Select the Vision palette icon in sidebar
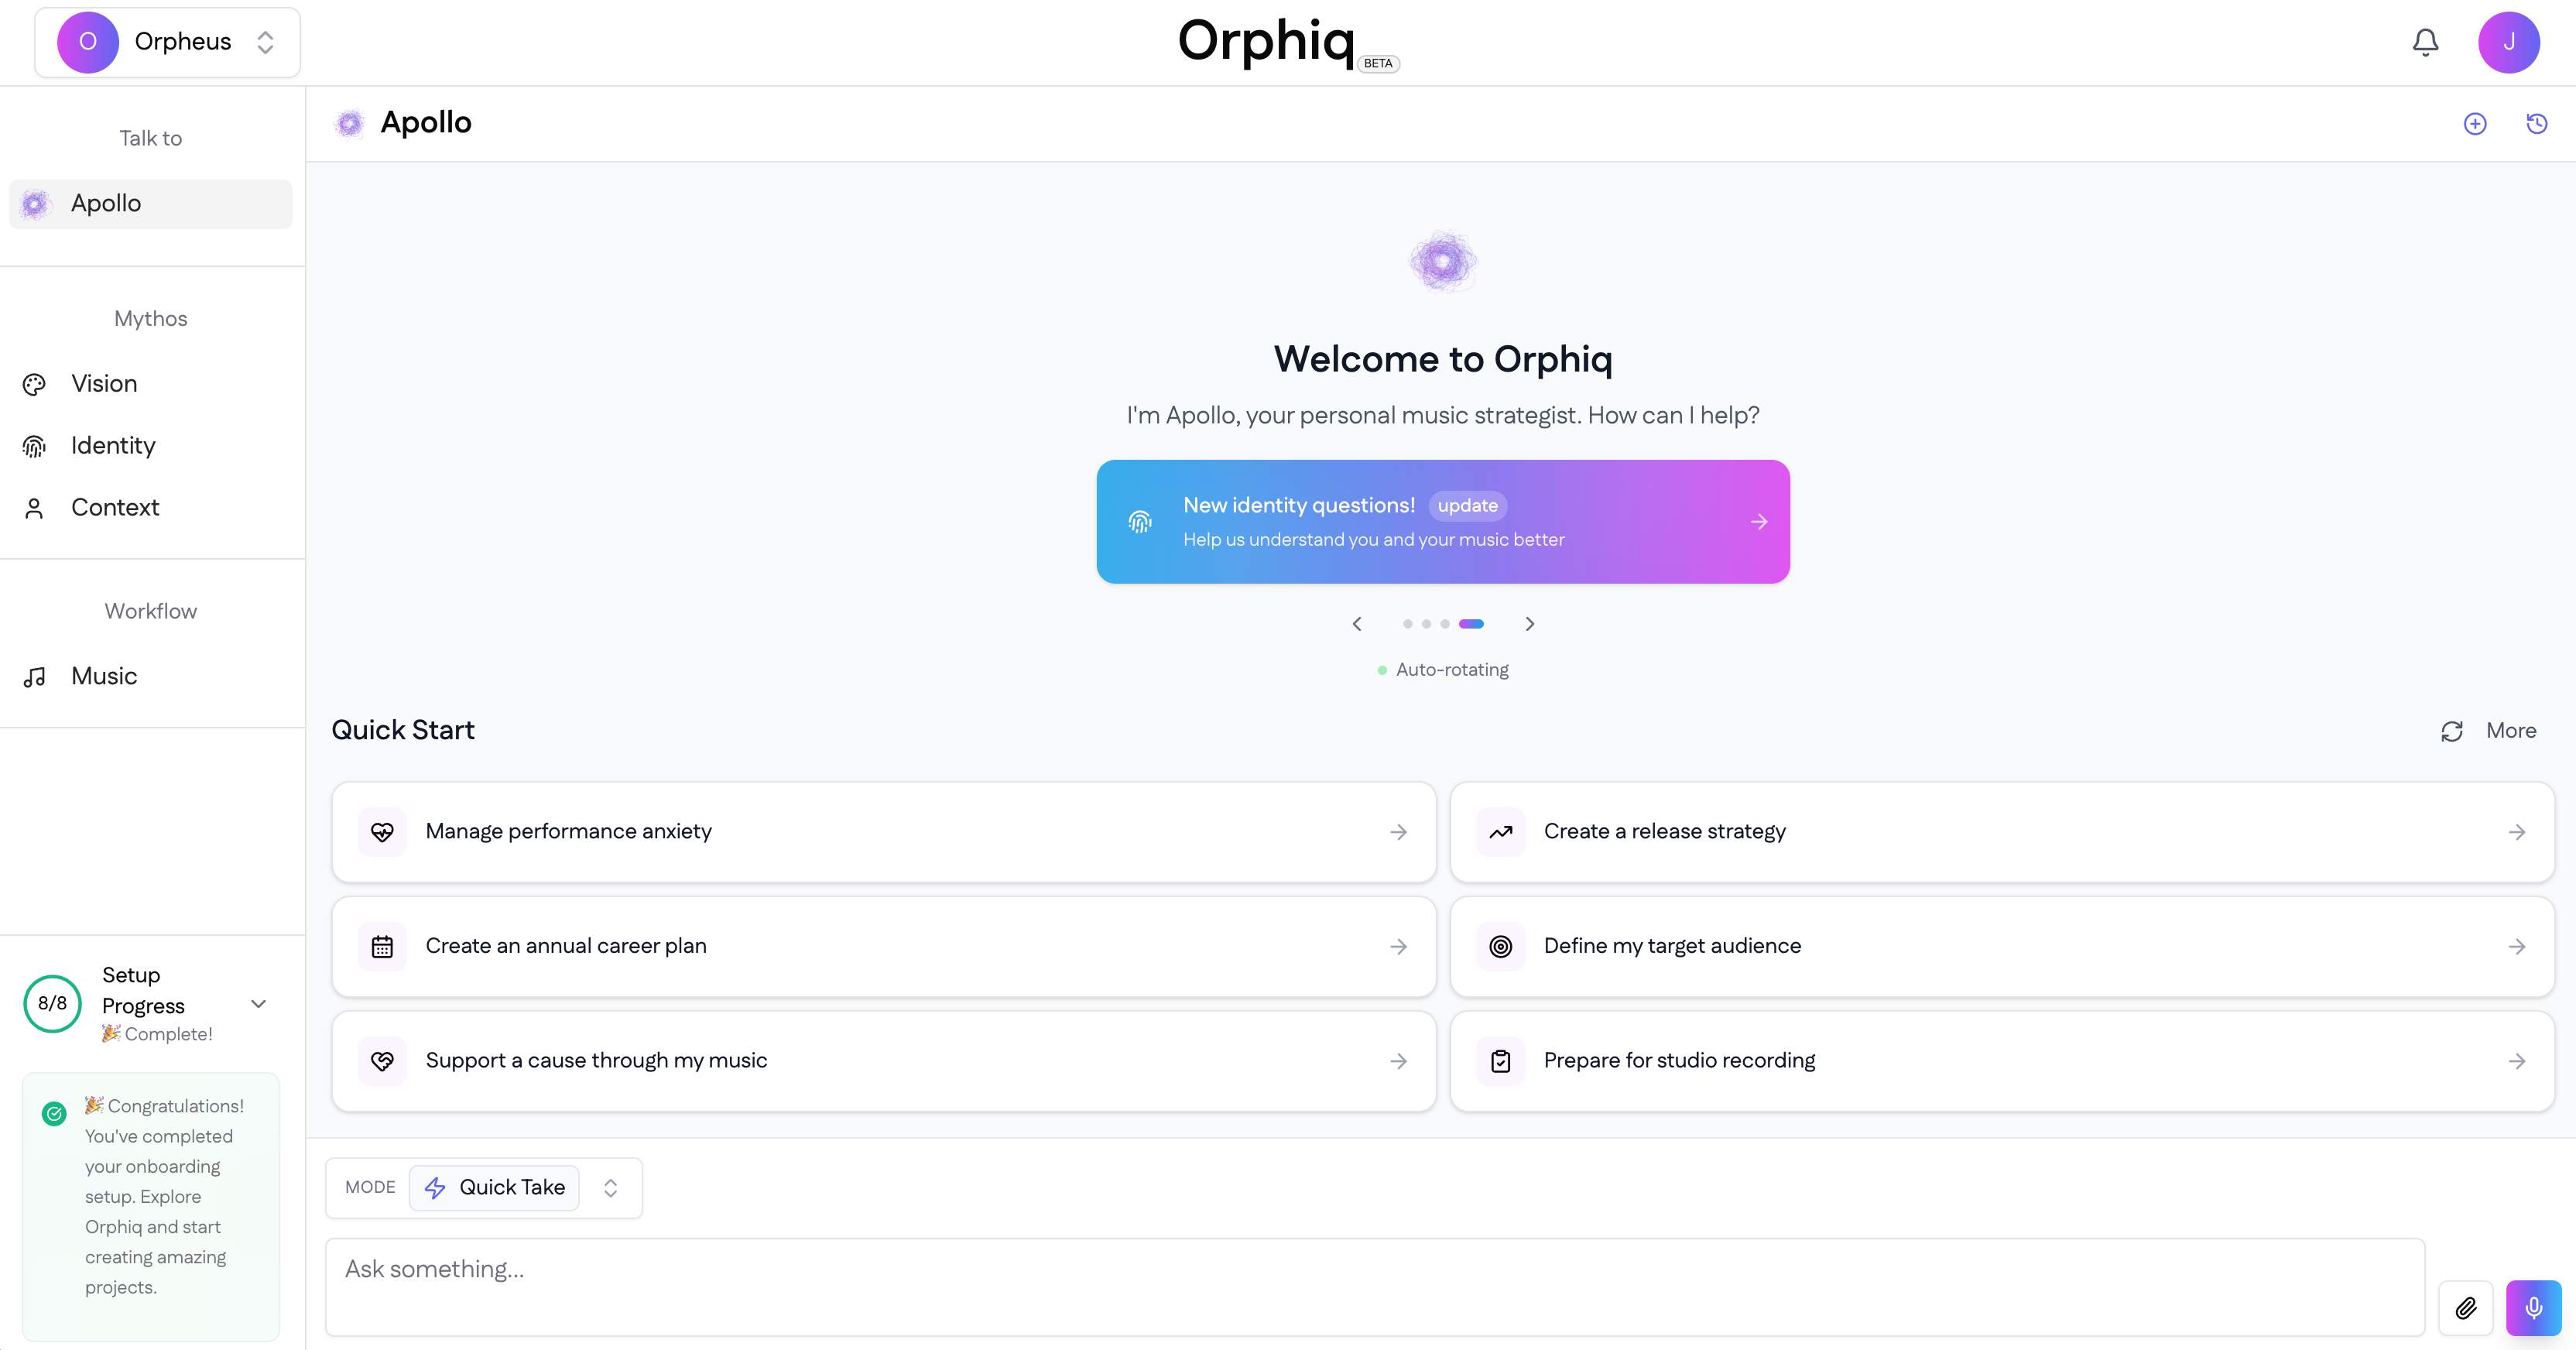This screenshot has height=1350, width=2576. point(34,384)
